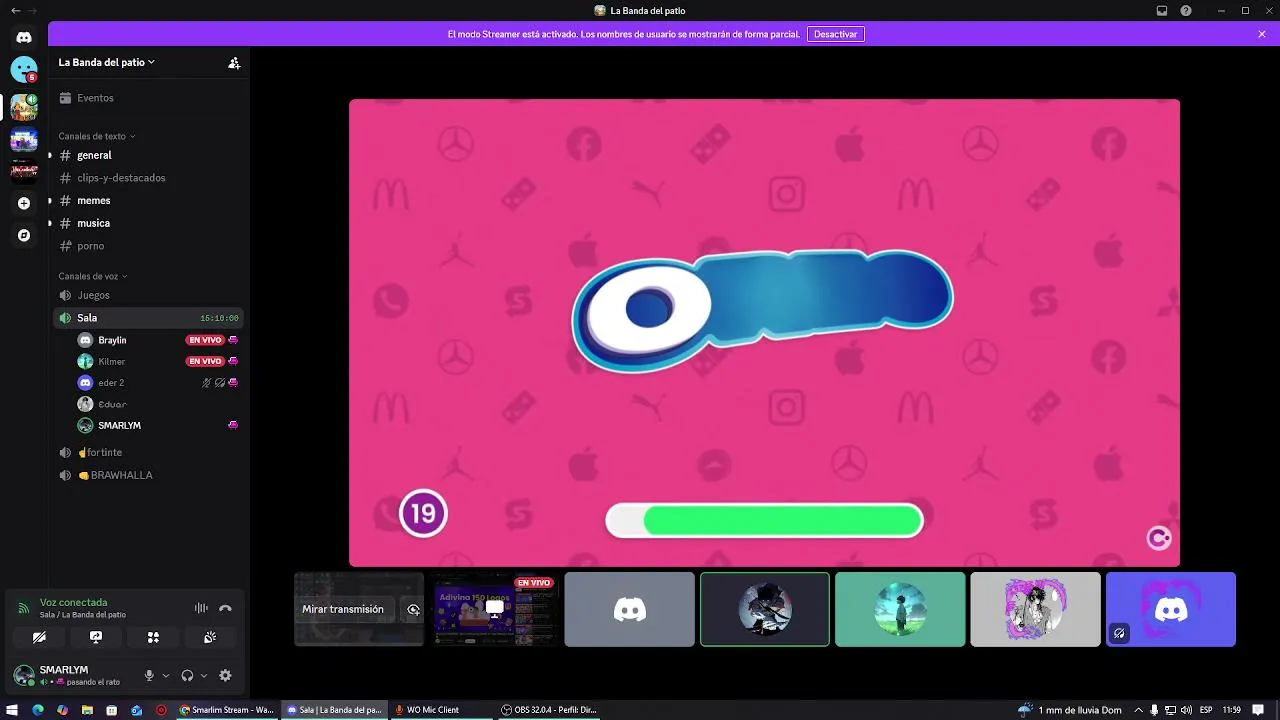
Task: Open the voice connection signal icon
Action: point(24,608)
